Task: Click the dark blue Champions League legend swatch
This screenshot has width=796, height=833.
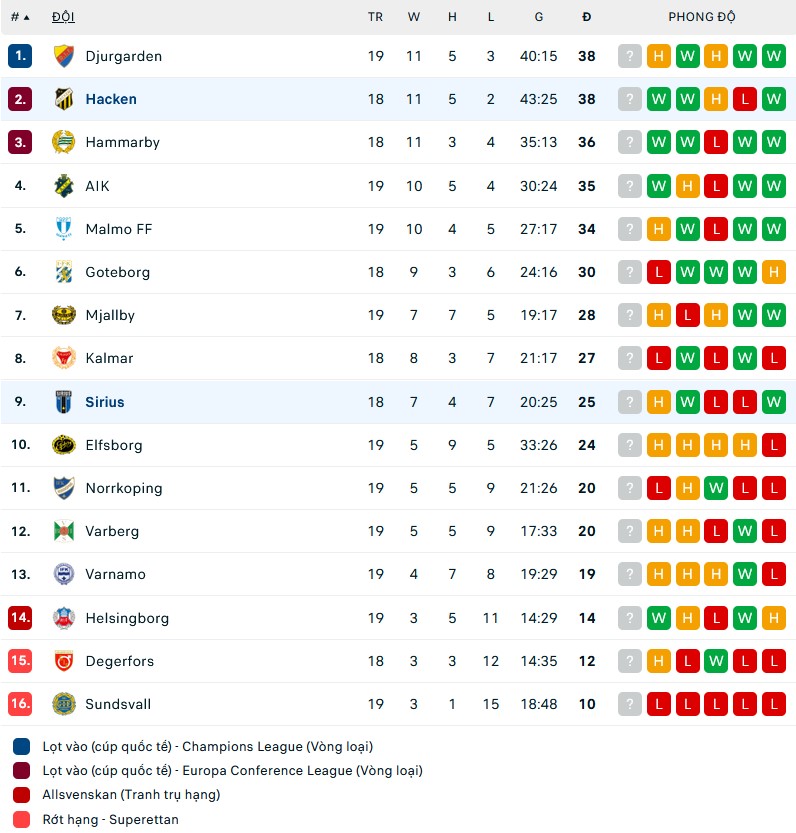Action: point(22,747)
